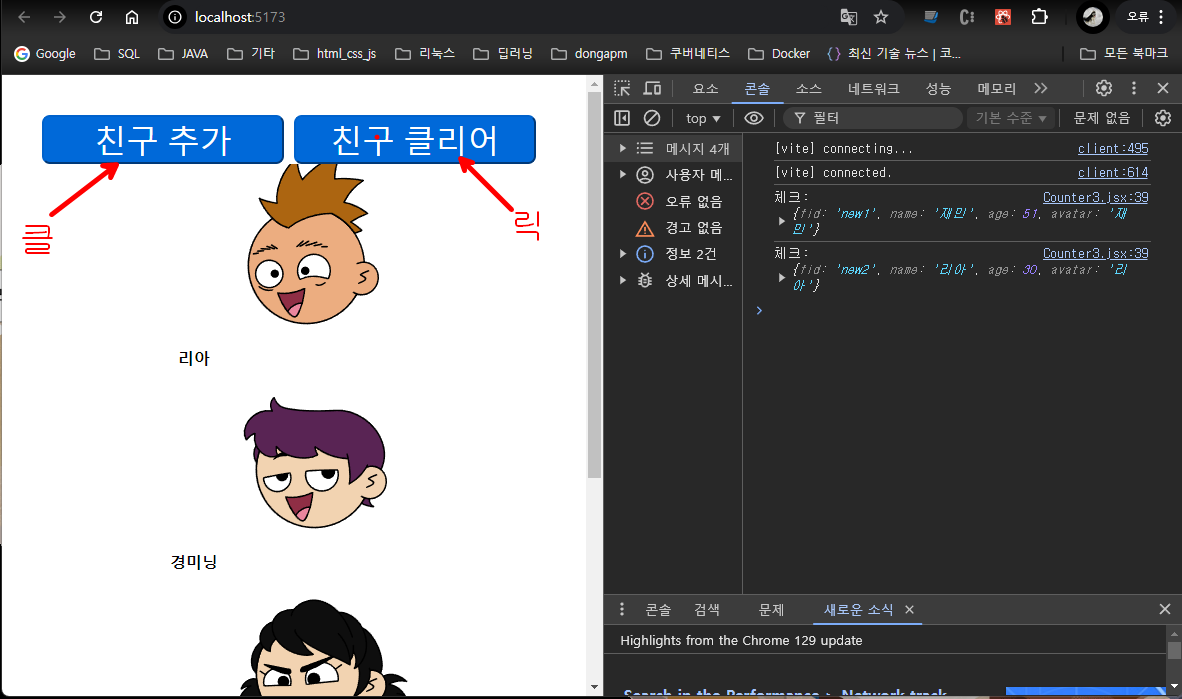Open Chrome three-dot menu

pyautogui.click(x=1162, y=17)
